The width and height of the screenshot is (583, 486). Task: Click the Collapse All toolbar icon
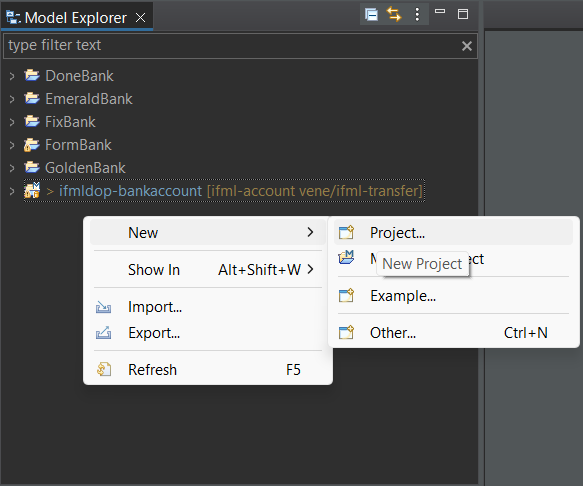[x=371, y=15]
